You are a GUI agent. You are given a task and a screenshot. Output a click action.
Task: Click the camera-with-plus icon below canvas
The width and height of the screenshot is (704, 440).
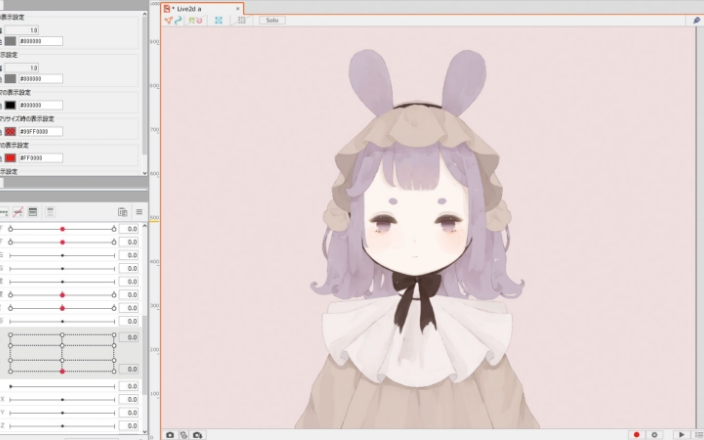pyautogui.click(x=197, y=435)
